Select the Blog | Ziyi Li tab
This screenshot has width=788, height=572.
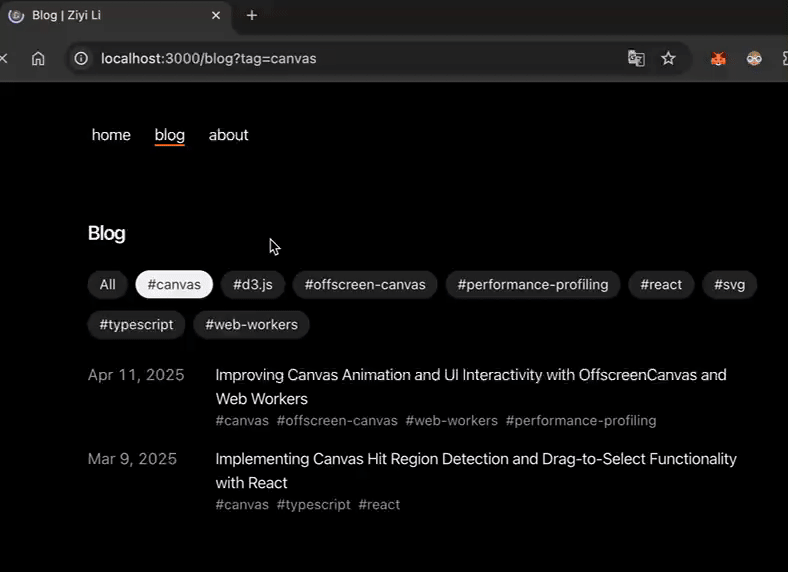point(117,16)
